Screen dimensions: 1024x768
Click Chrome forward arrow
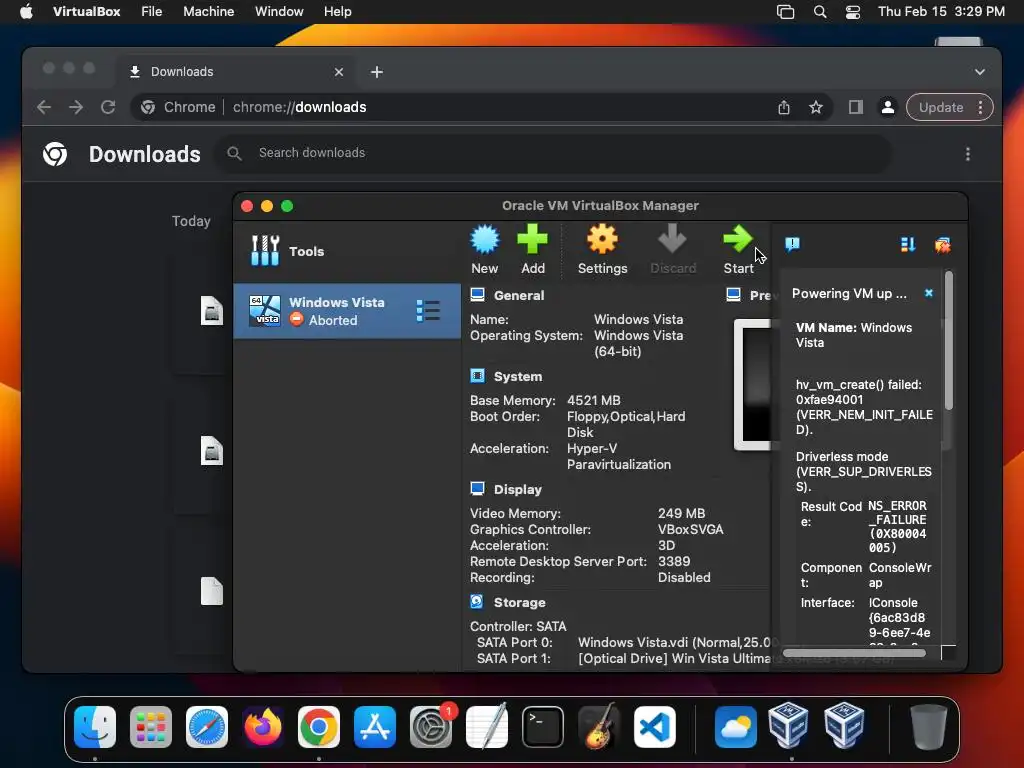pyautogui.click(x=76, y=107)
